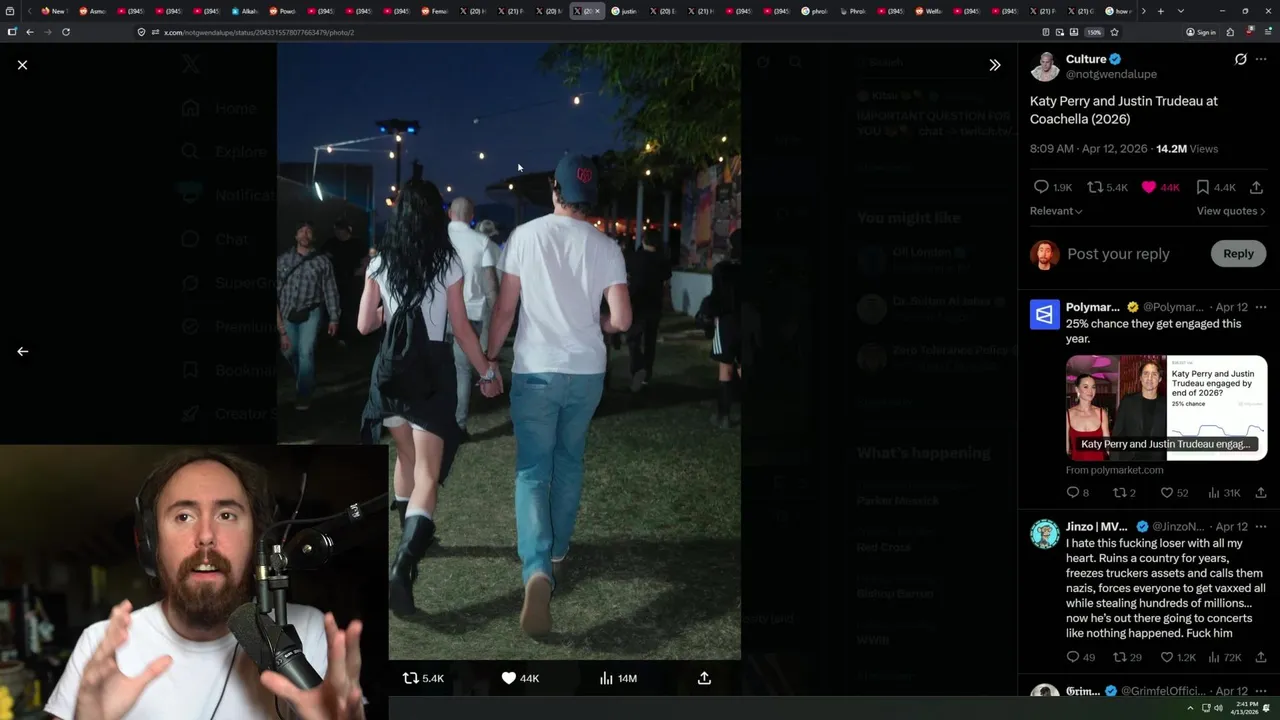Close the photo viewer with the X icon
Viewport: 1280px width, 720px height.
(22, 65)
